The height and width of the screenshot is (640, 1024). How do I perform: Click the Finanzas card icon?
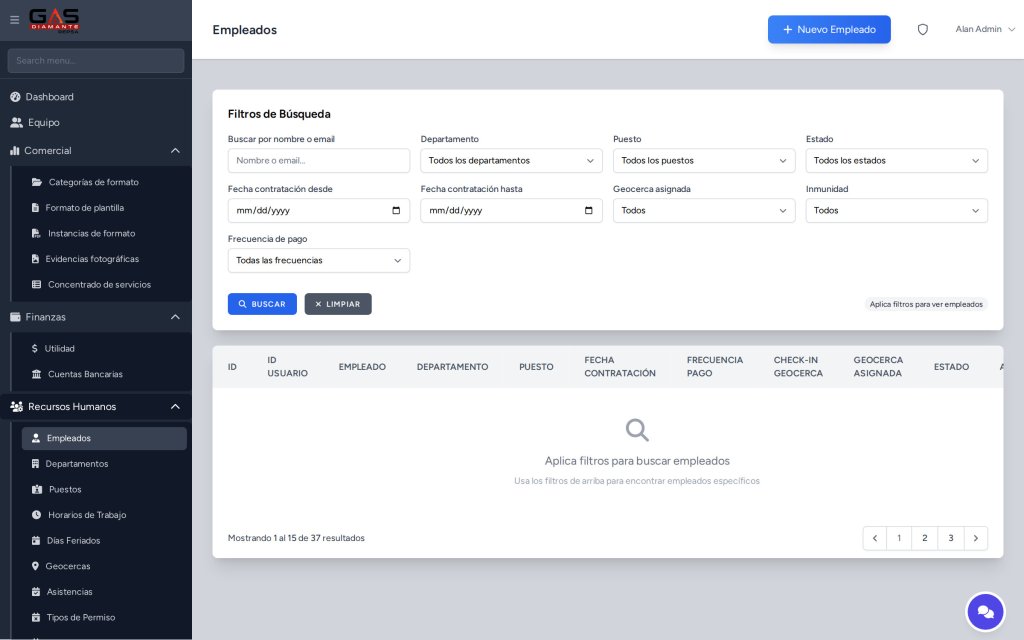pyautogui.click(x=15, y=317)
